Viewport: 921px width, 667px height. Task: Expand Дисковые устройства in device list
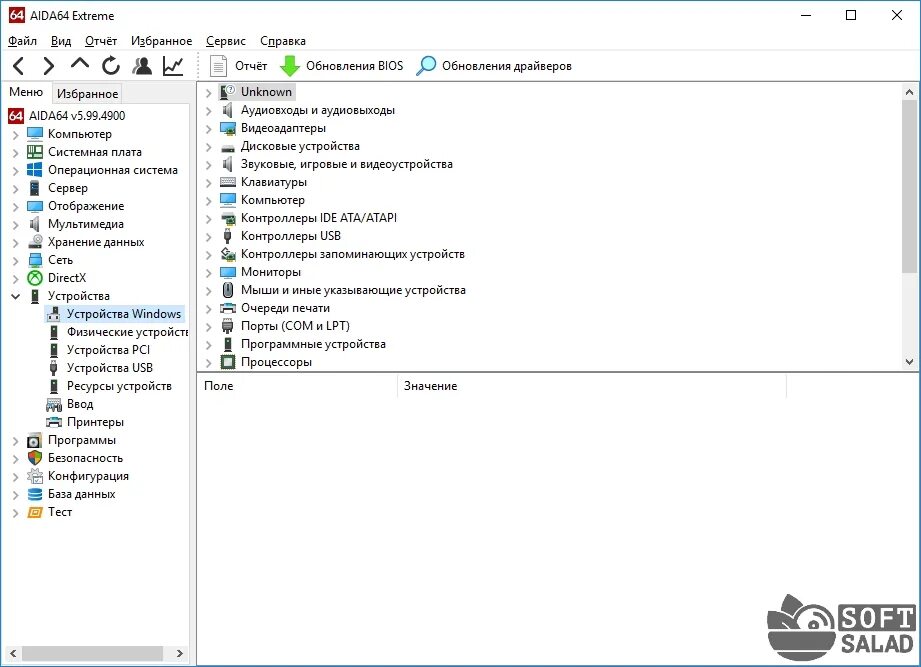208,146
